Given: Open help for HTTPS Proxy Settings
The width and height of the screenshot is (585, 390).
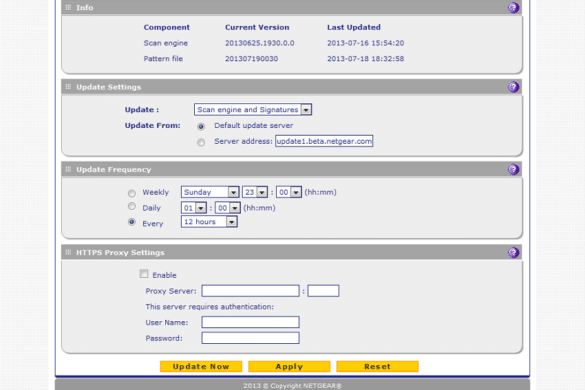Looking at the screenshot, I should click(513, 252).
